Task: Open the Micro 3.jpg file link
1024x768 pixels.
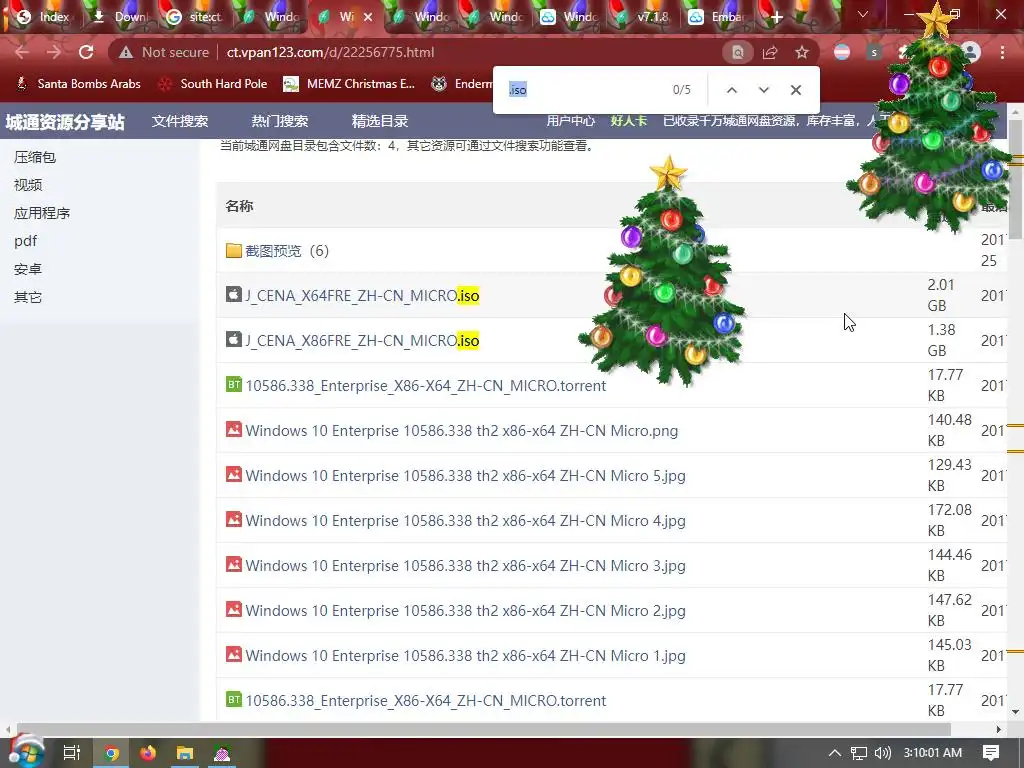Action: [x=466, y=566]
